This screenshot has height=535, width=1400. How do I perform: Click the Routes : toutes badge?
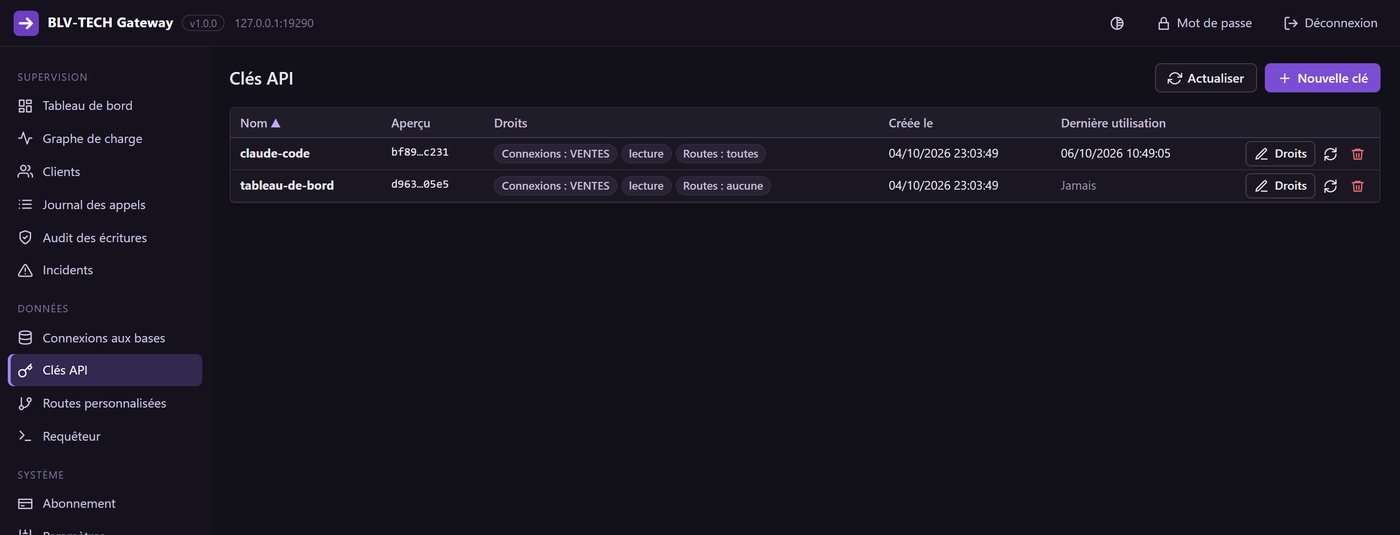[720, 154]
